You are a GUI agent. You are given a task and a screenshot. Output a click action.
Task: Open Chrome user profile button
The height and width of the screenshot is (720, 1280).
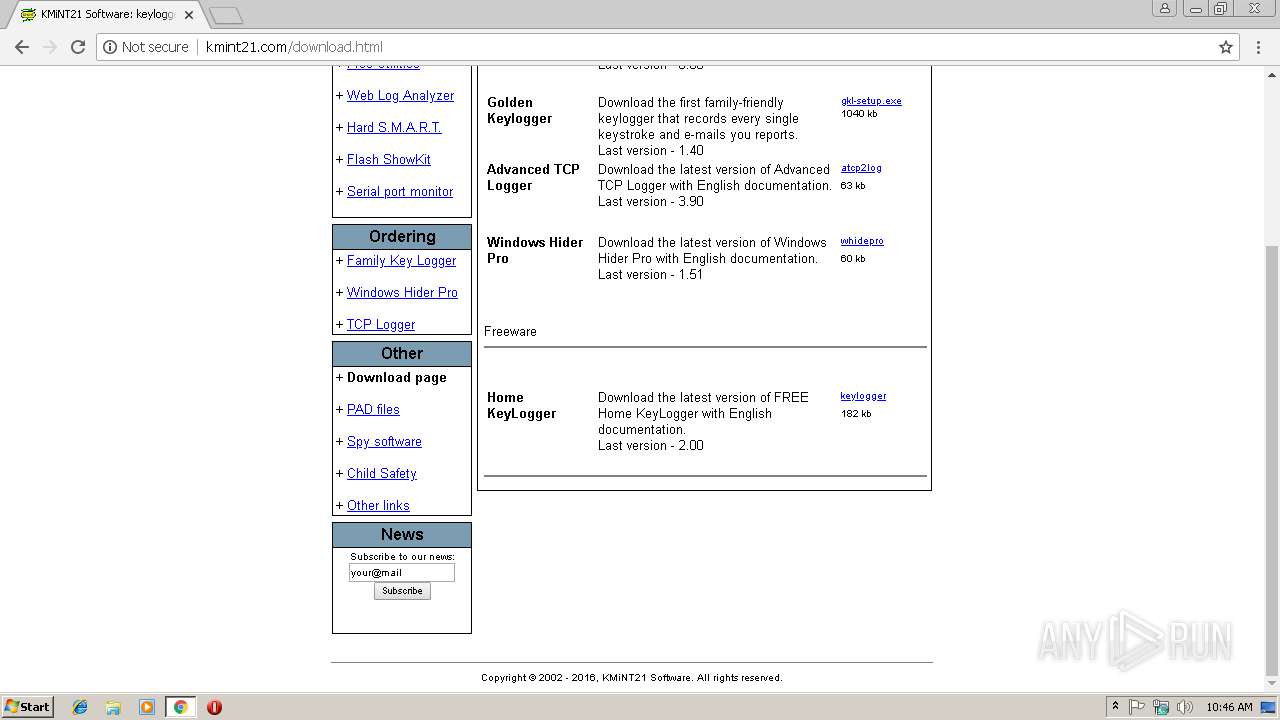coord(1165,8)
